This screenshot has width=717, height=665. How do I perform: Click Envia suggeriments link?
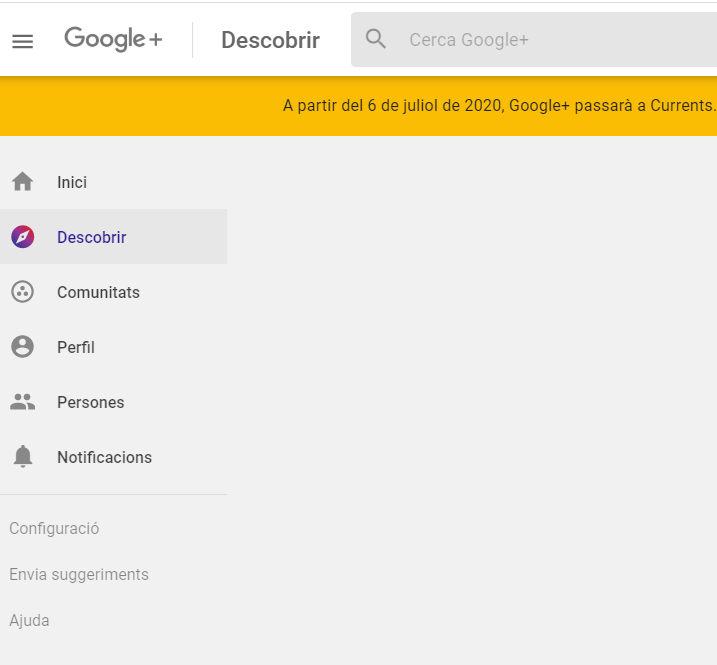click(x=79, y=575)
